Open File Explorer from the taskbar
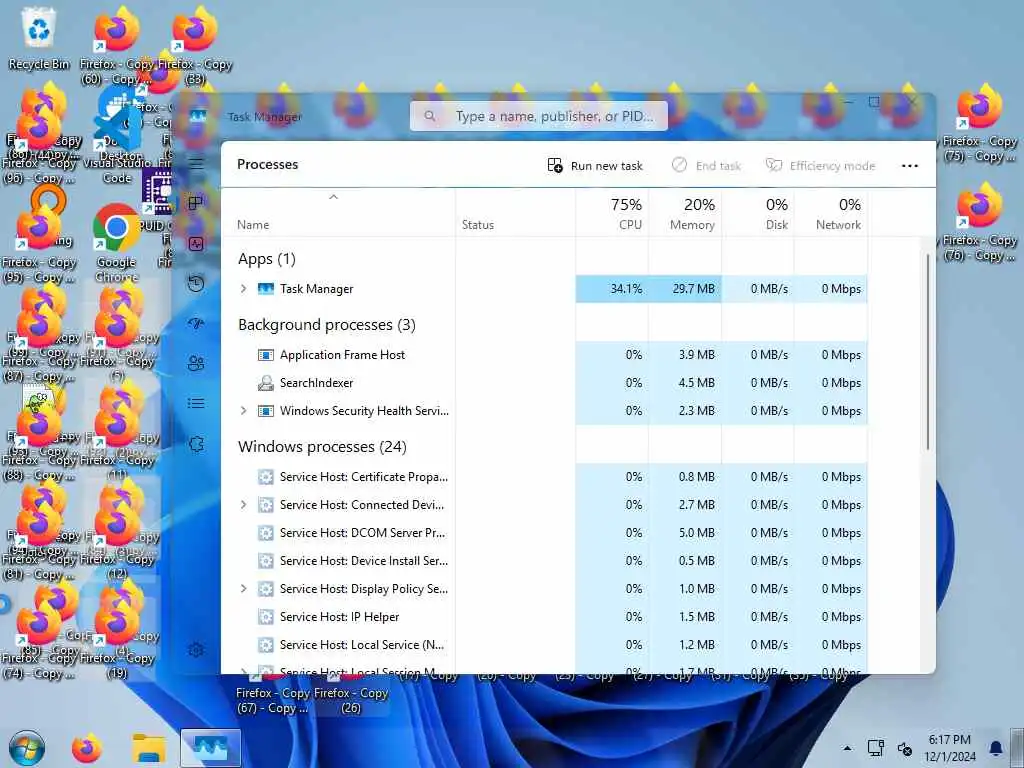 coord(149,748)
